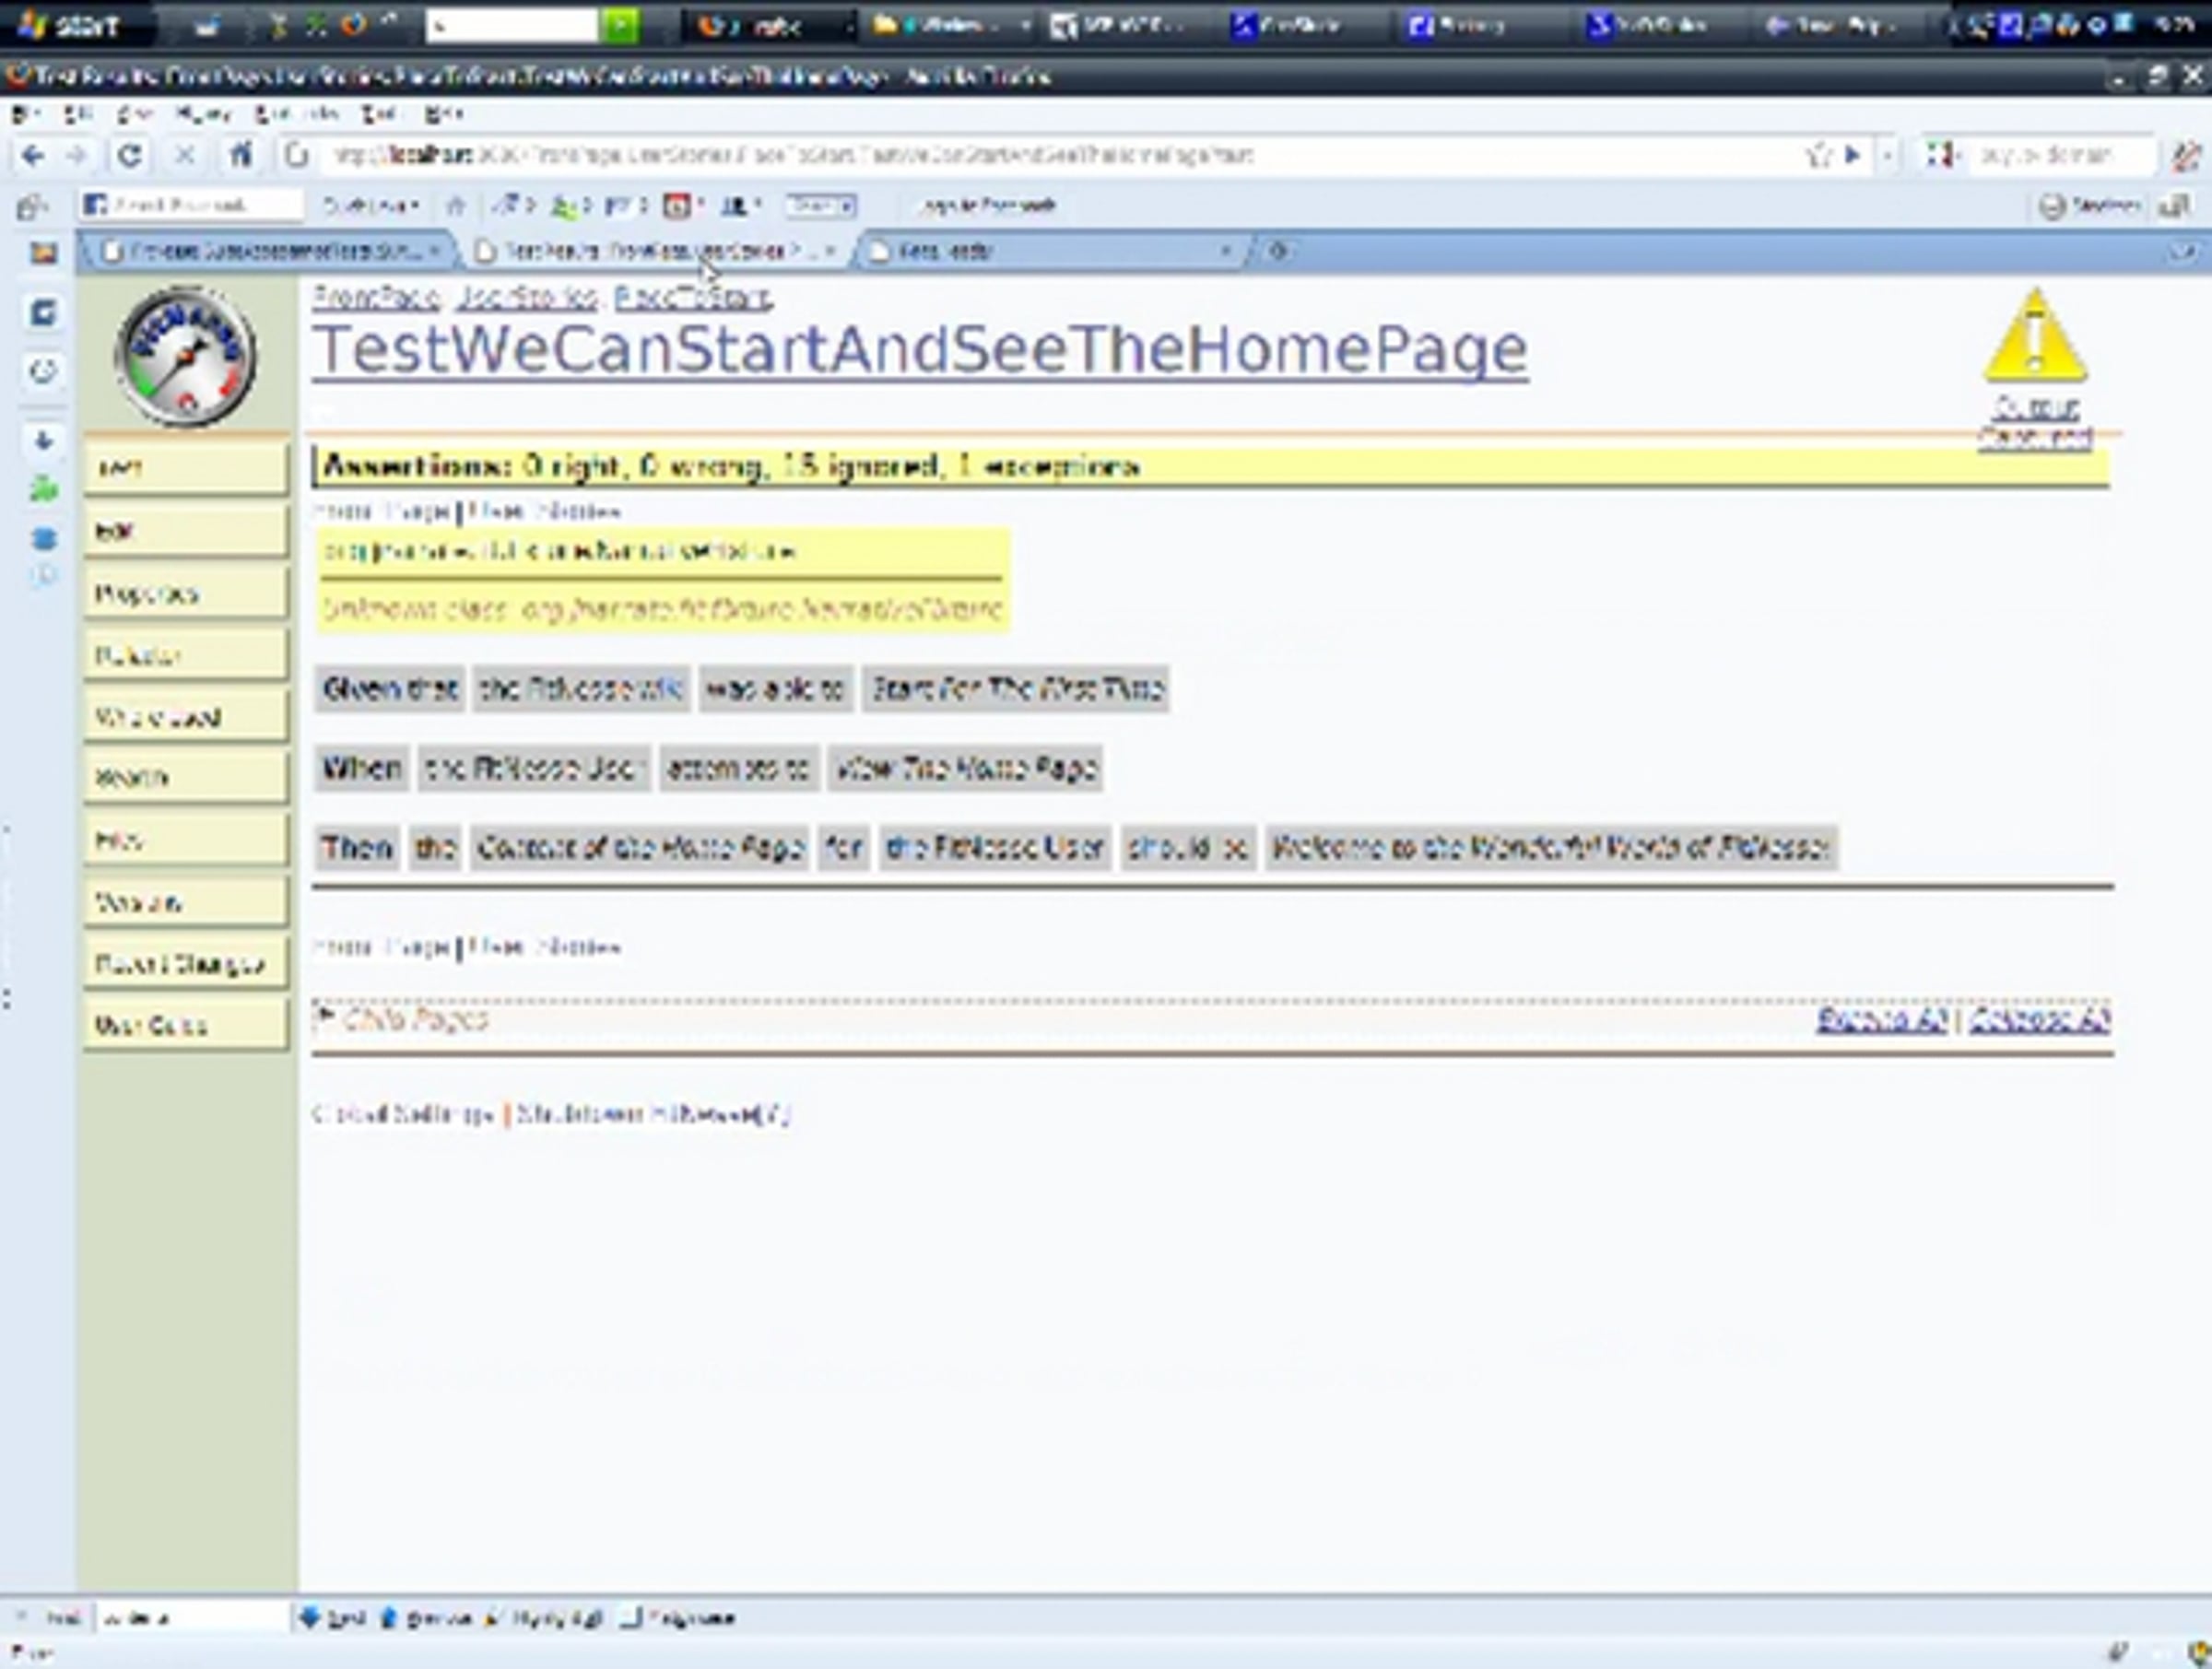Screen dimensions: 2212x1669
Task: Click the Reload page icon
Action: pos(129,155)
